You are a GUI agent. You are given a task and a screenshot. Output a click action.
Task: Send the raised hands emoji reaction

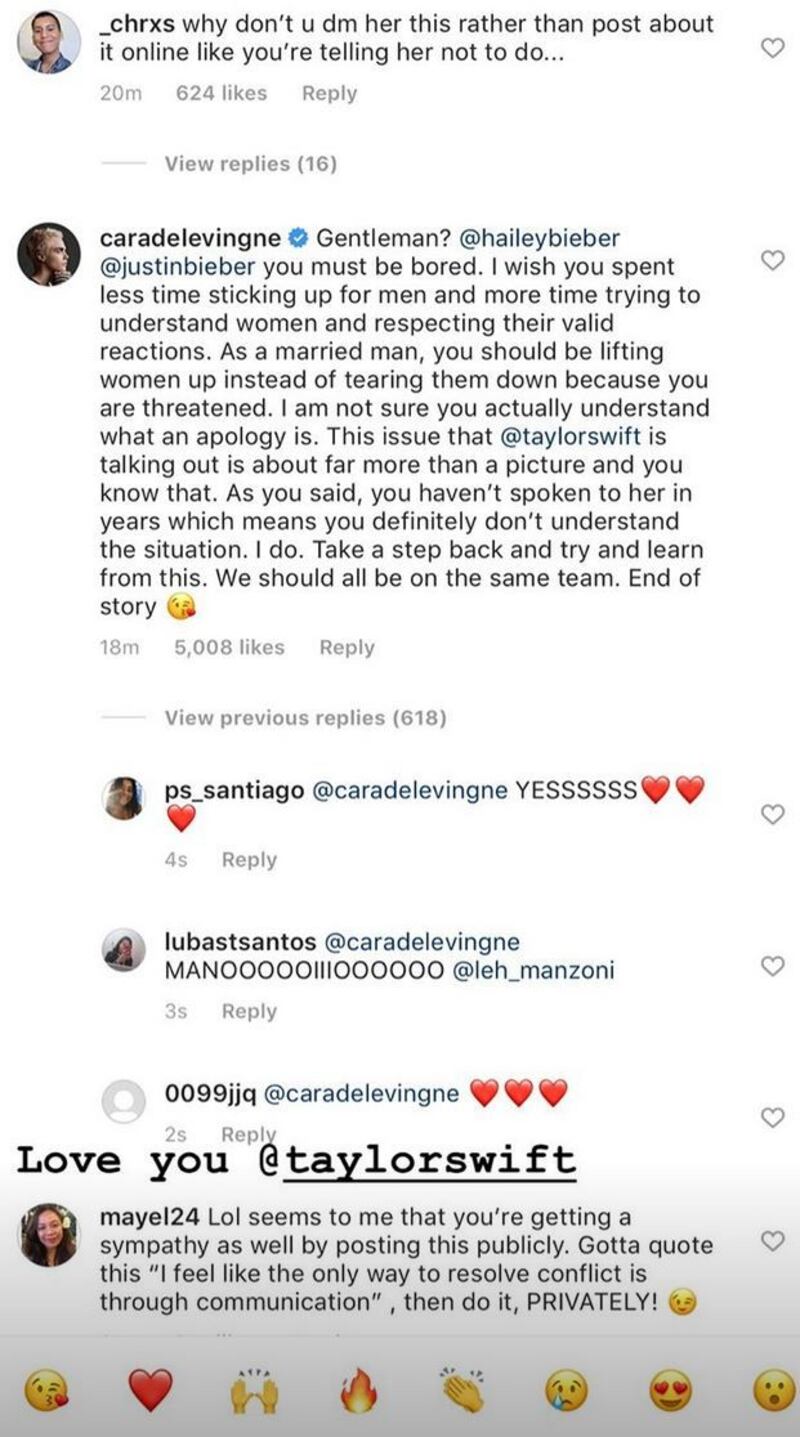click(253, 1391)
